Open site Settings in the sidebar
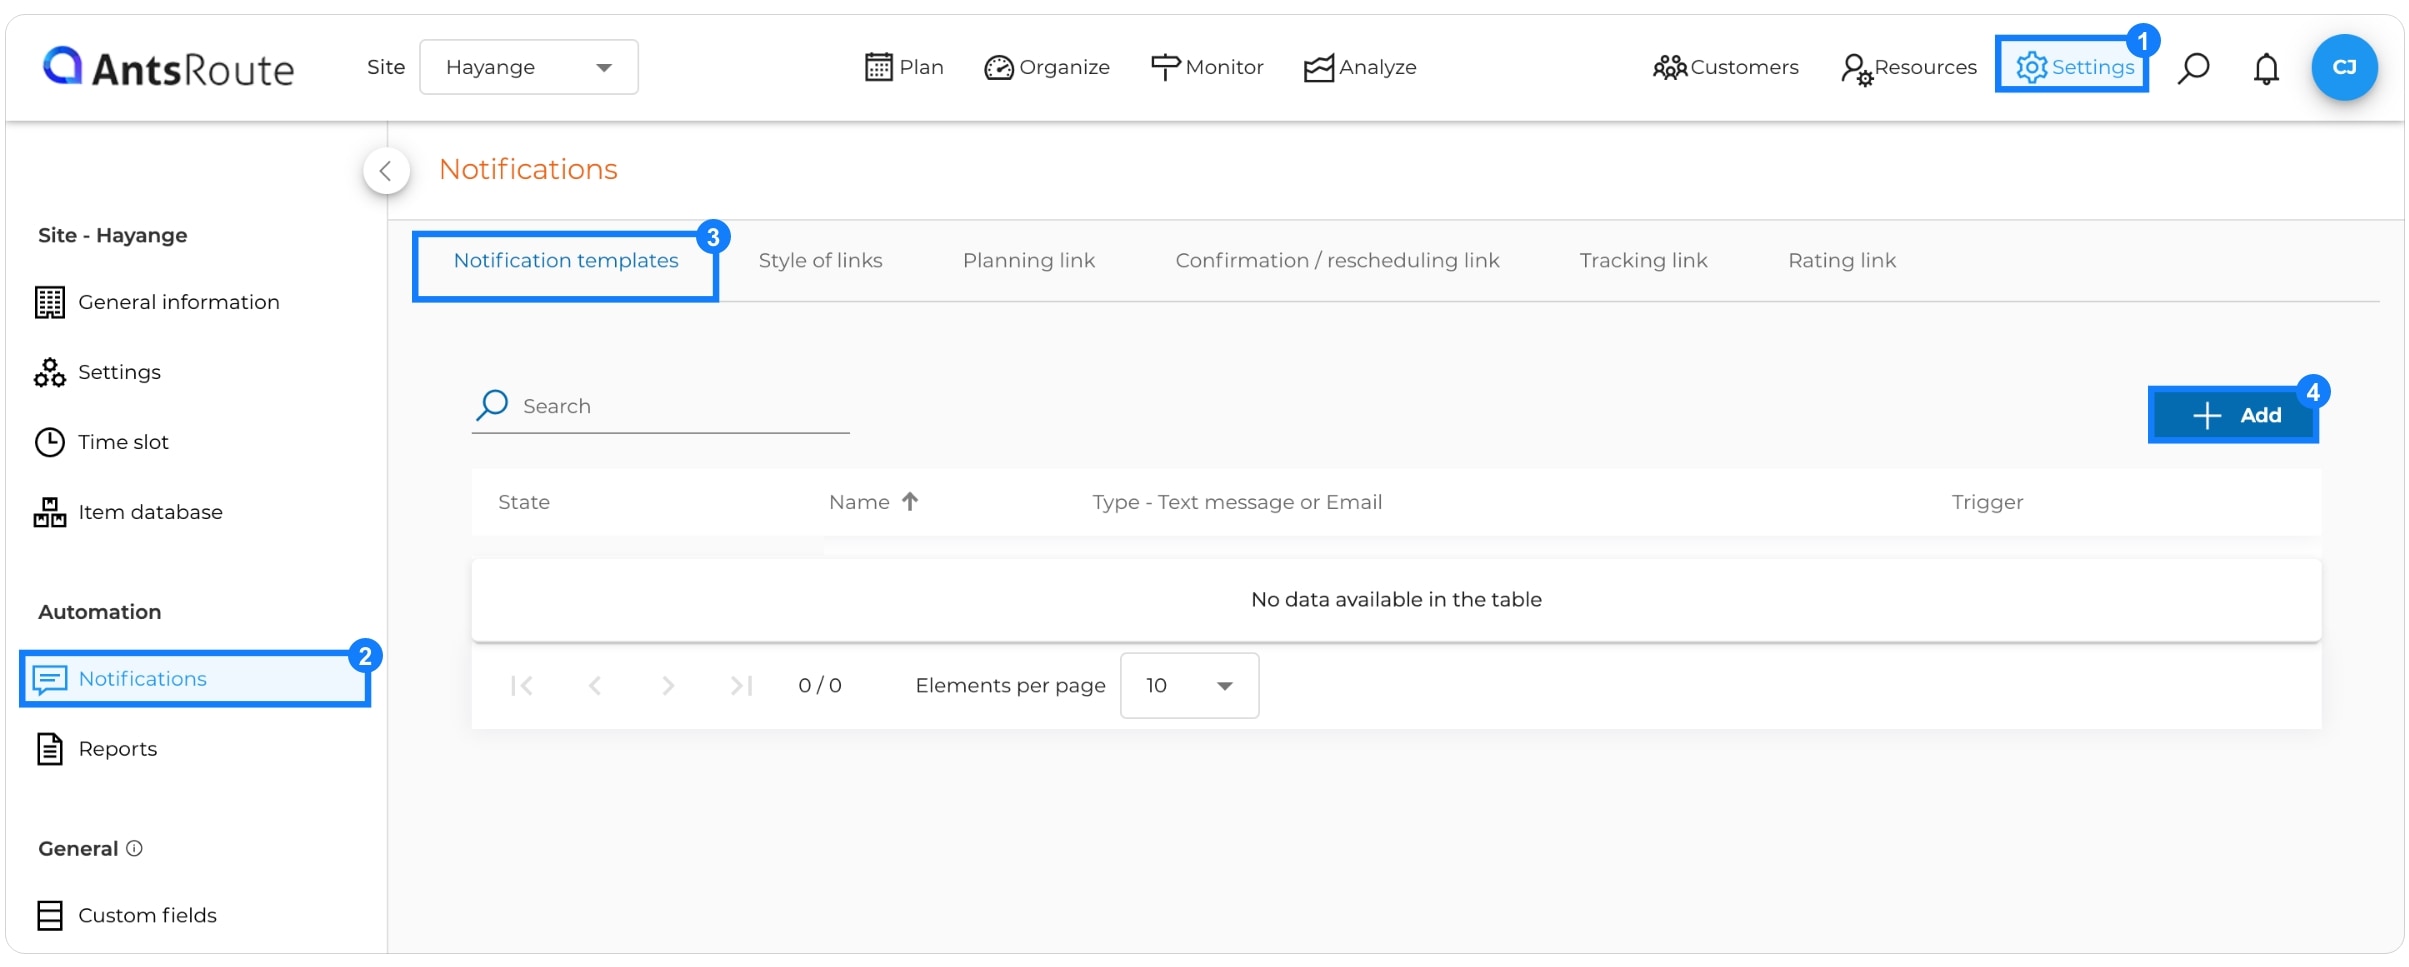 [98, 372]
